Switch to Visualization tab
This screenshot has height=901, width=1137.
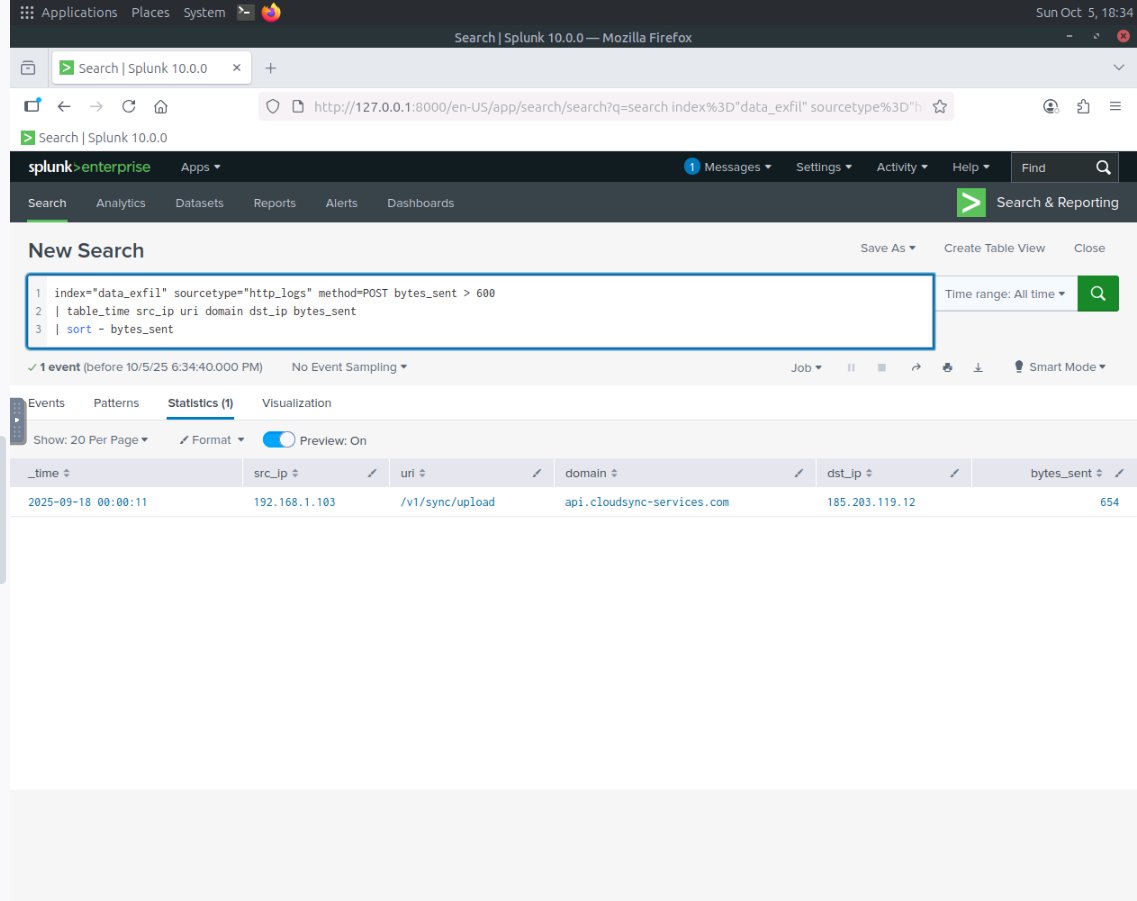tap(297, 403)
